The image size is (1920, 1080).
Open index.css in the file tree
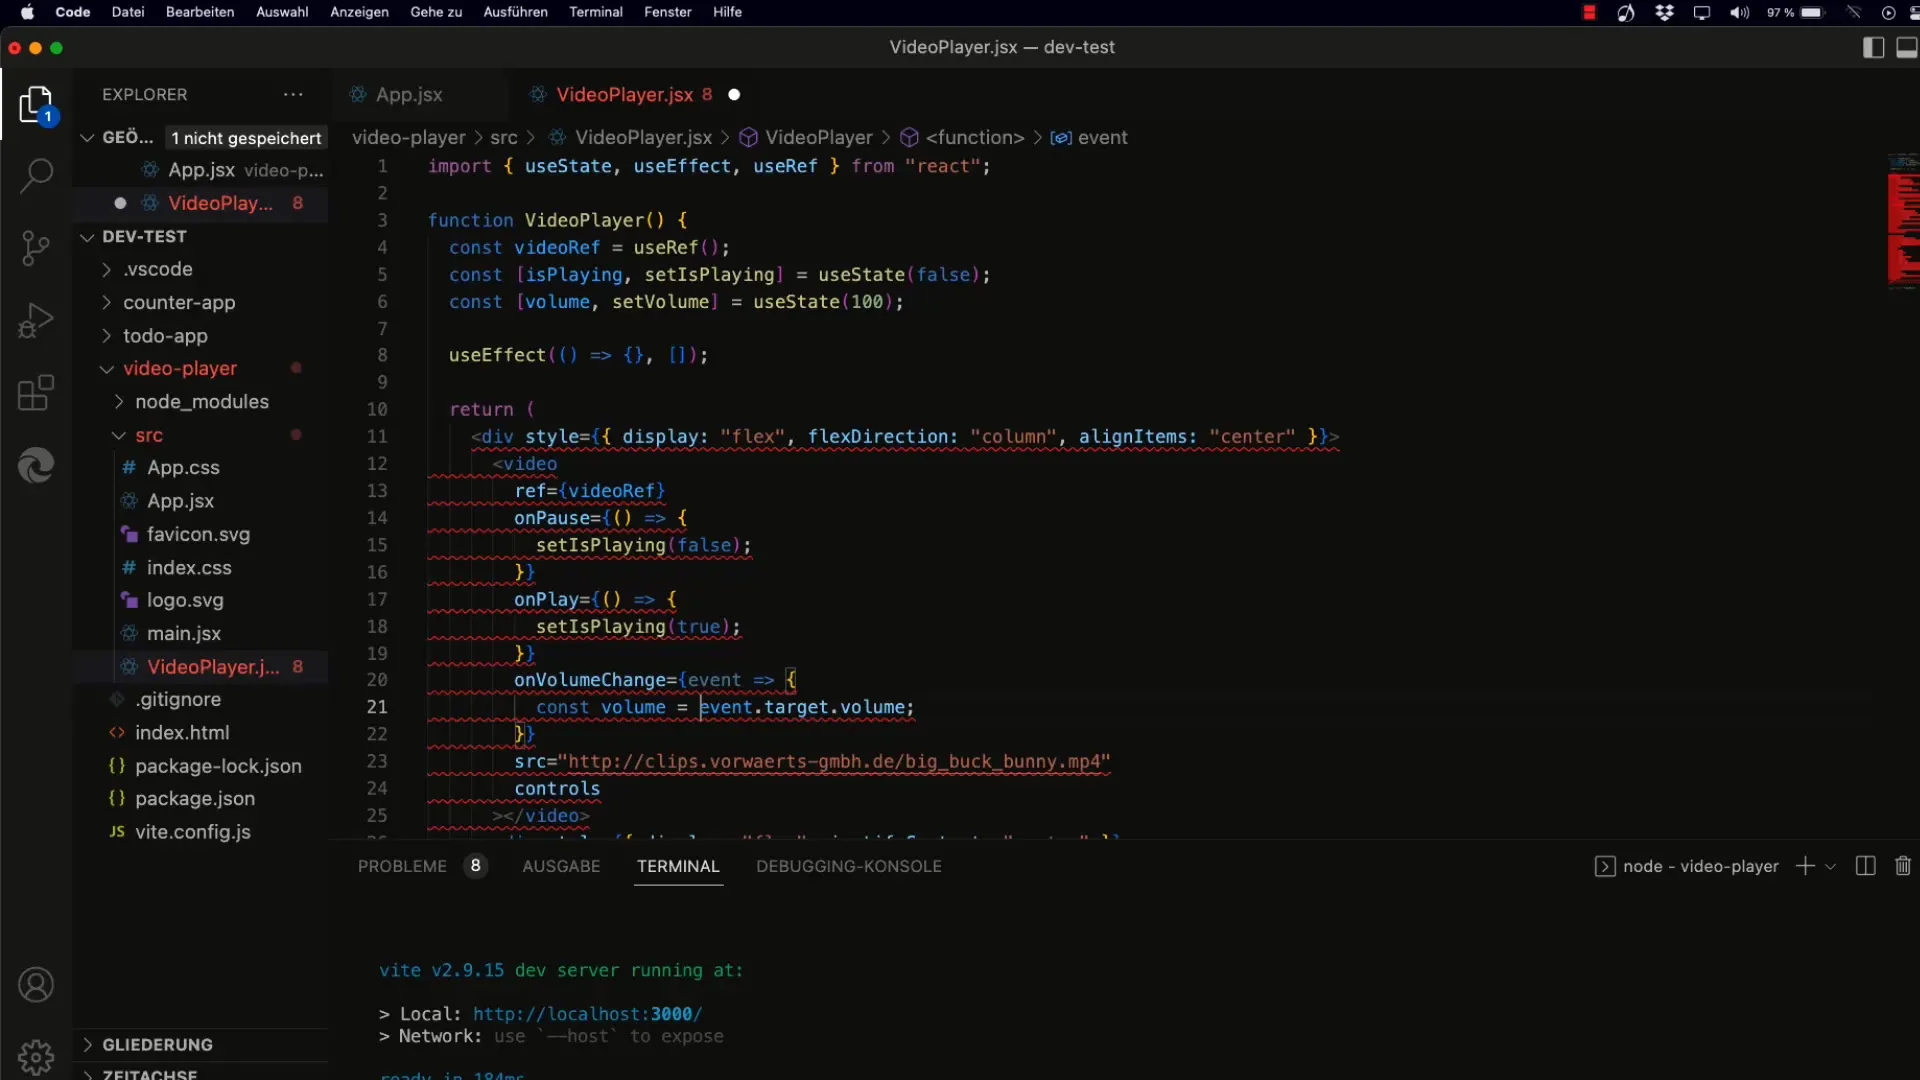click(x=189, y=567)
